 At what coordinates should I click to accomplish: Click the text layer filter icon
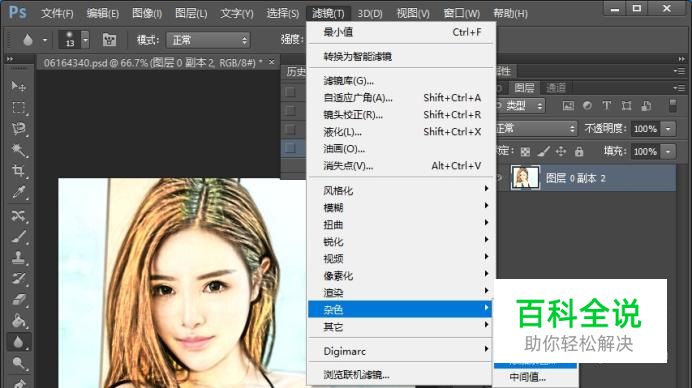click(607, 105)
